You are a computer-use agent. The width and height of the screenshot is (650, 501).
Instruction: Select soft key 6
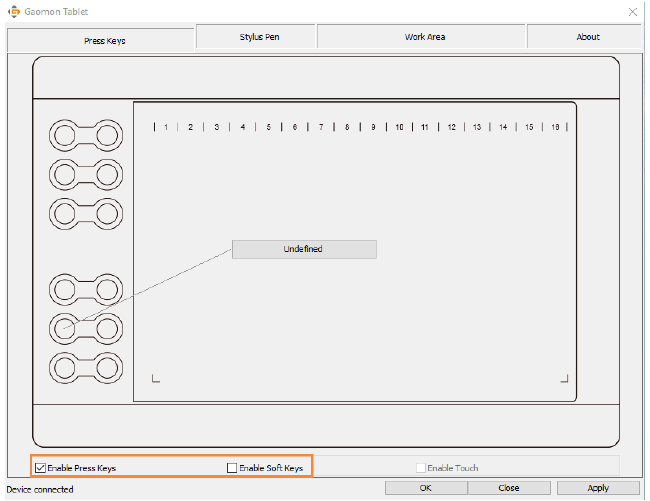tap(295, 127)
